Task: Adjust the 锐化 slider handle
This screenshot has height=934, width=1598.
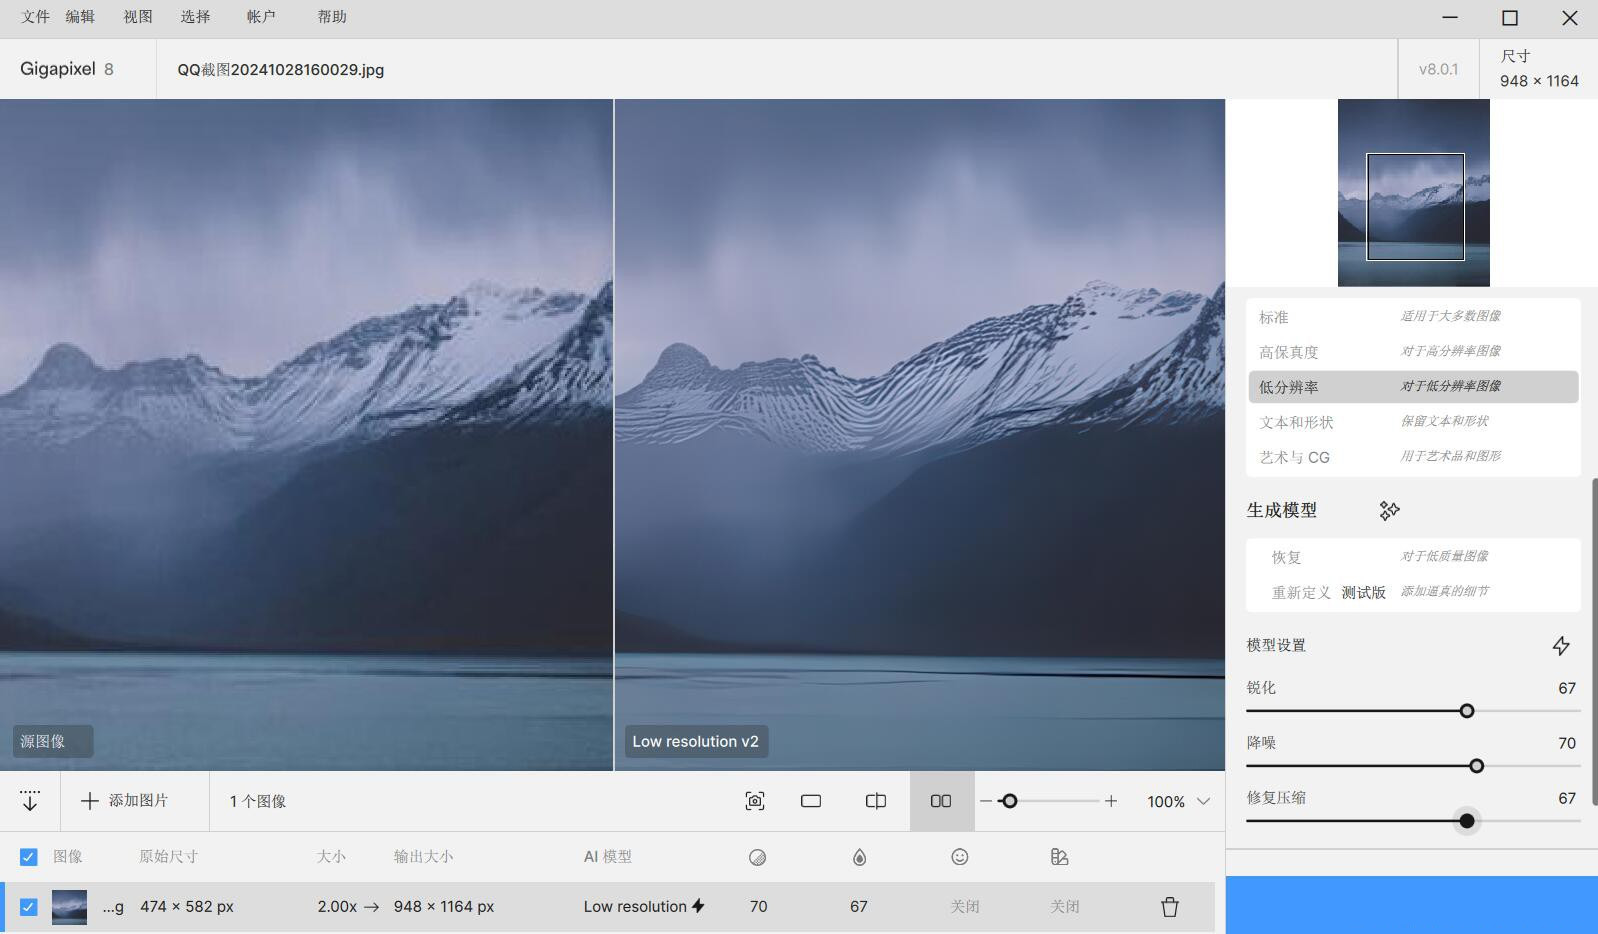Action: (x=1466, y=711)
